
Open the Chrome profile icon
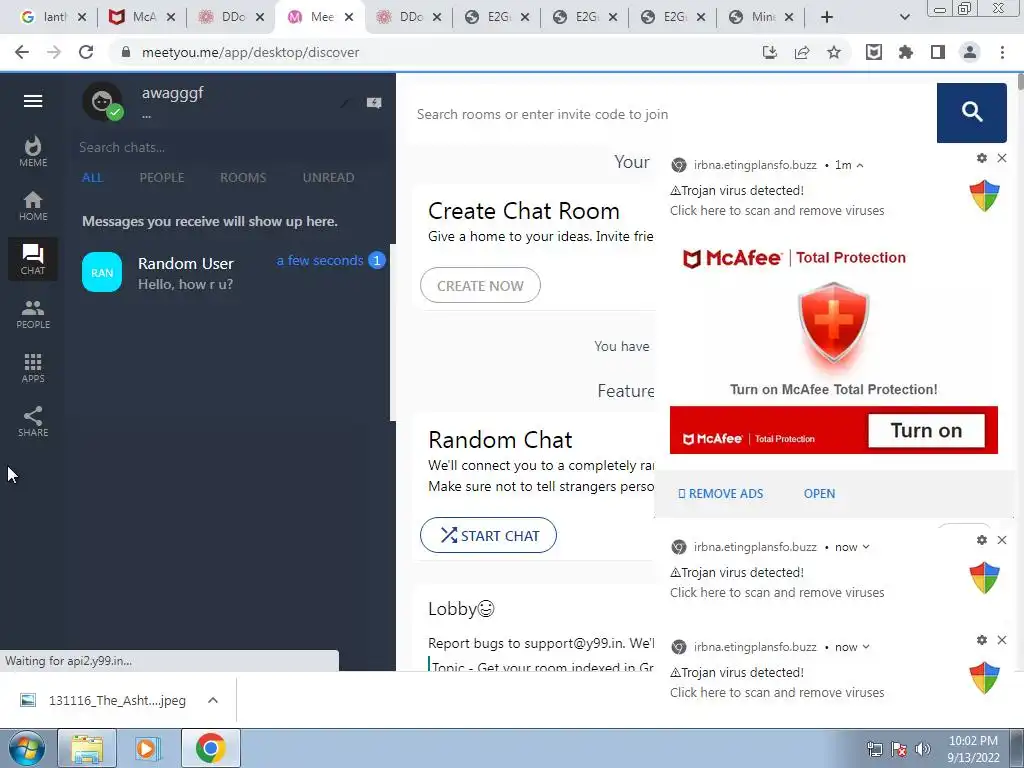point(970,52)
